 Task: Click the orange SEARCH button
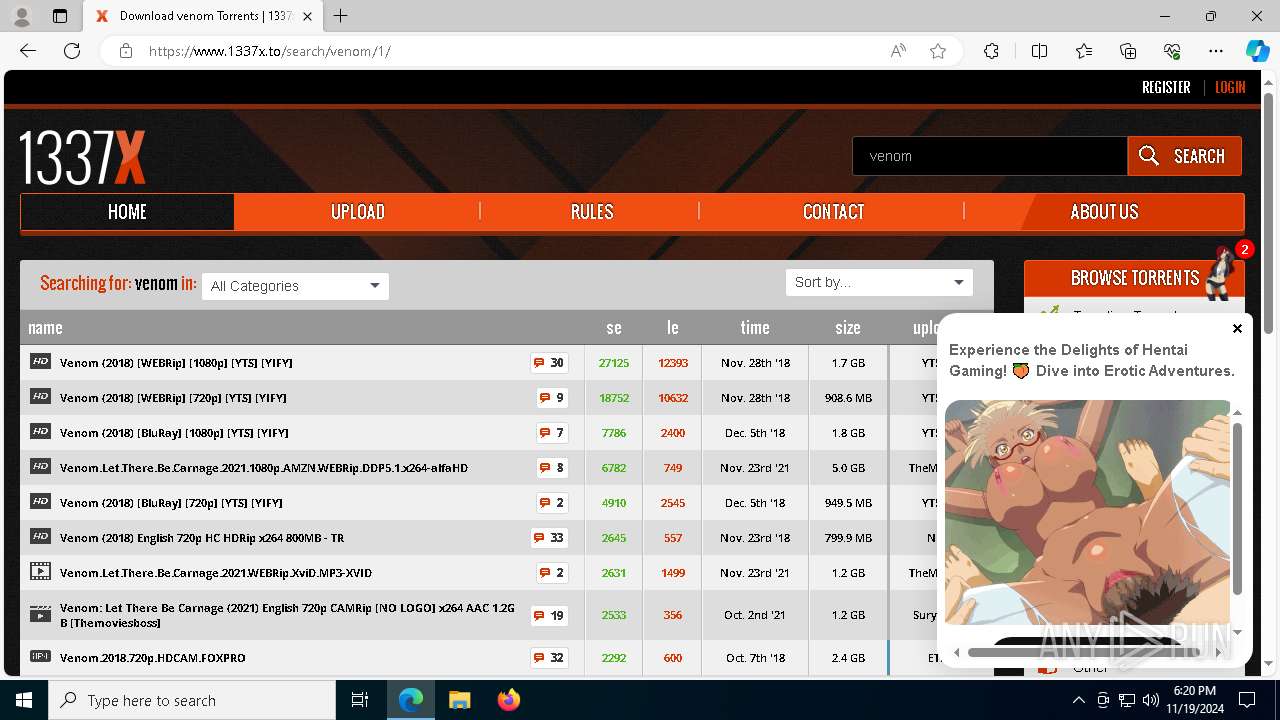(x=1184, y=156)
